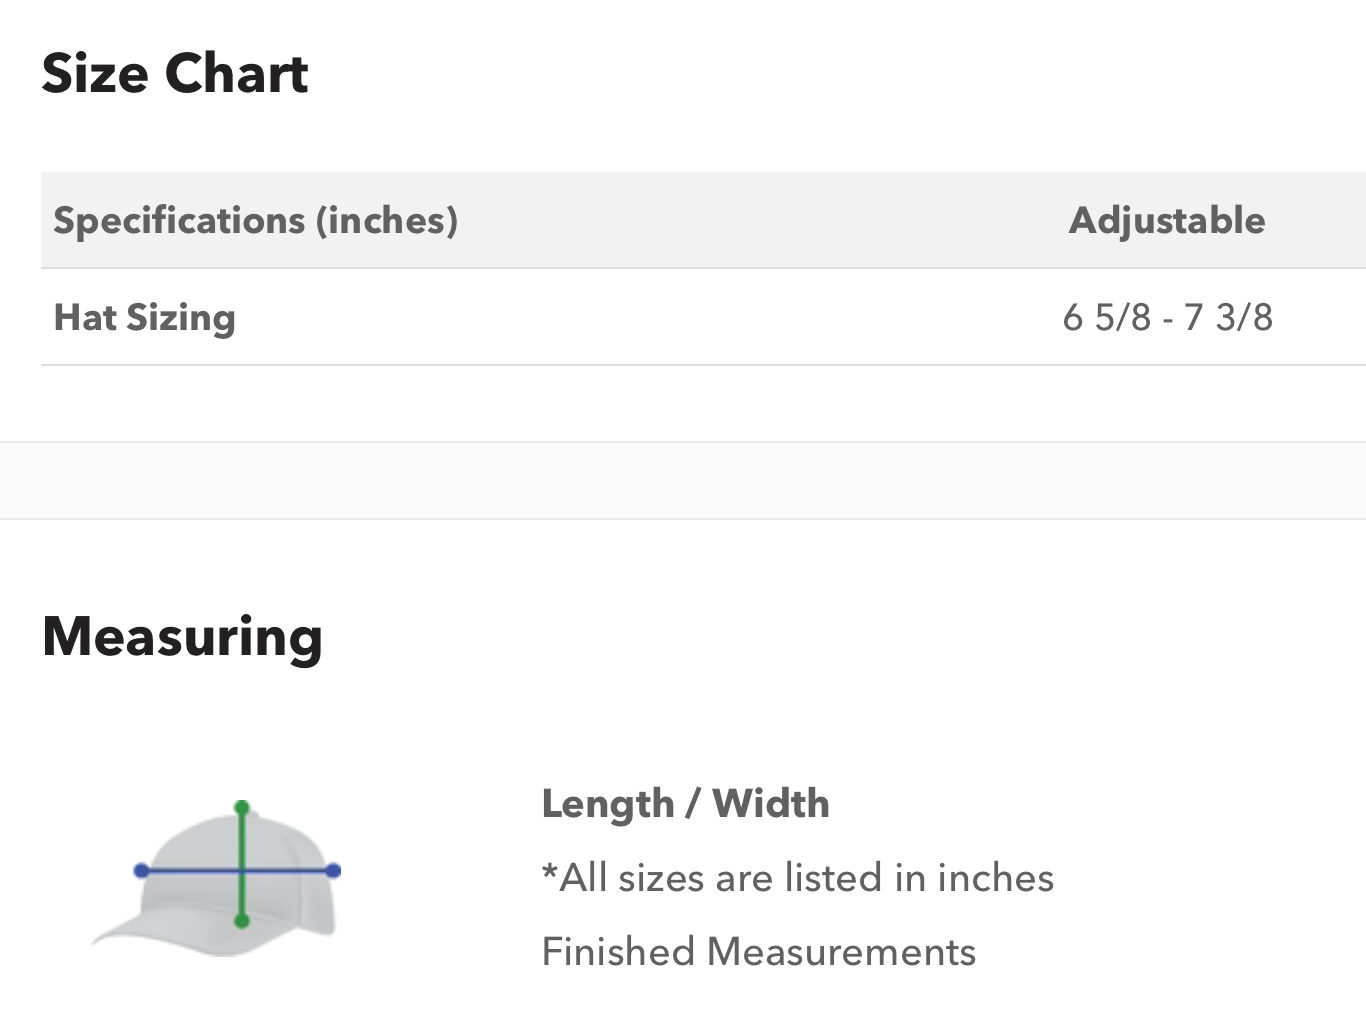Click the Size Chart heading
Image resolution: width=1366 pixels, height=1034 pixels.
click(175, 74)
